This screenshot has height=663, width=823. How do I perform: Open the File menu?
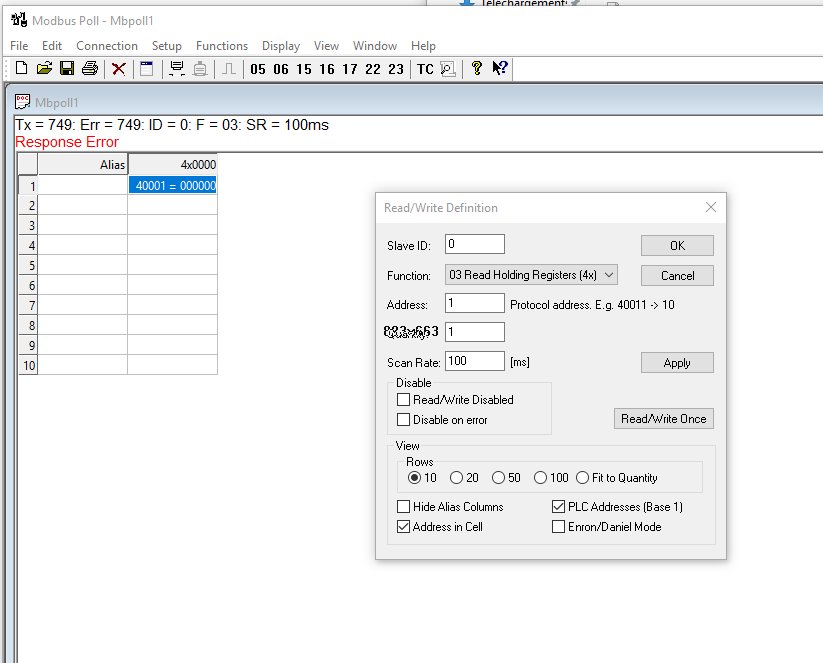pos(19,46)
